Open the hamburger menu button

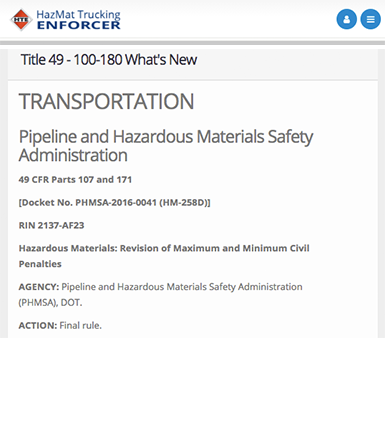(370, 19)
